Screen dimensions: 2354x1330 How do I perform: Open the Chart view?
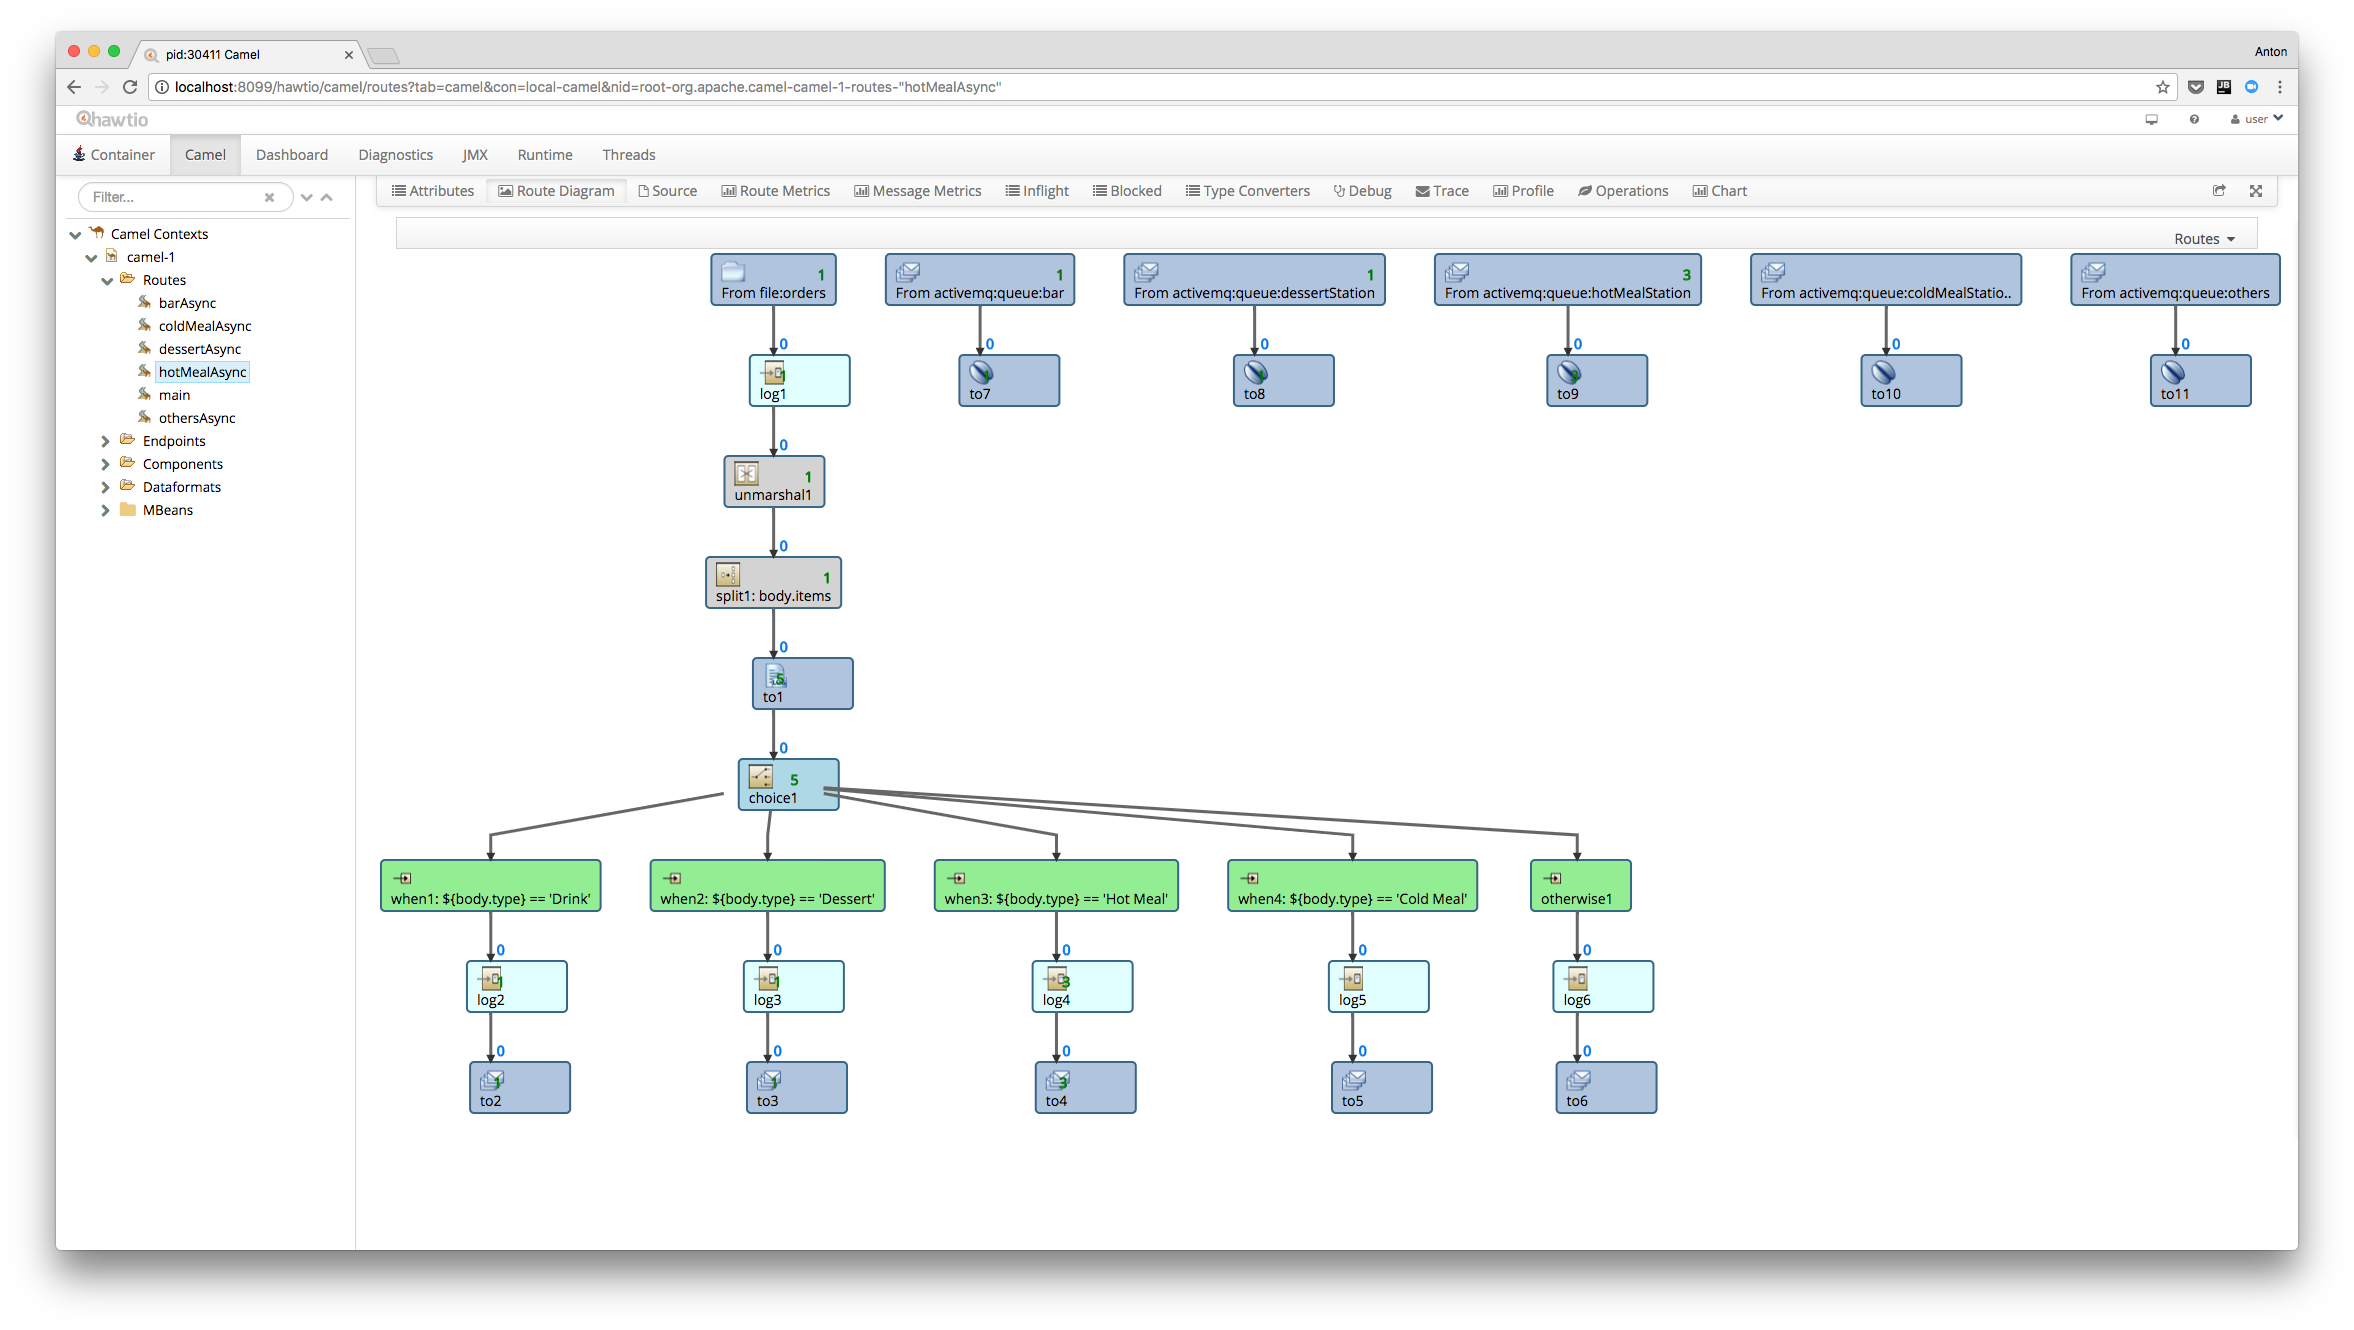[1719, 191]
